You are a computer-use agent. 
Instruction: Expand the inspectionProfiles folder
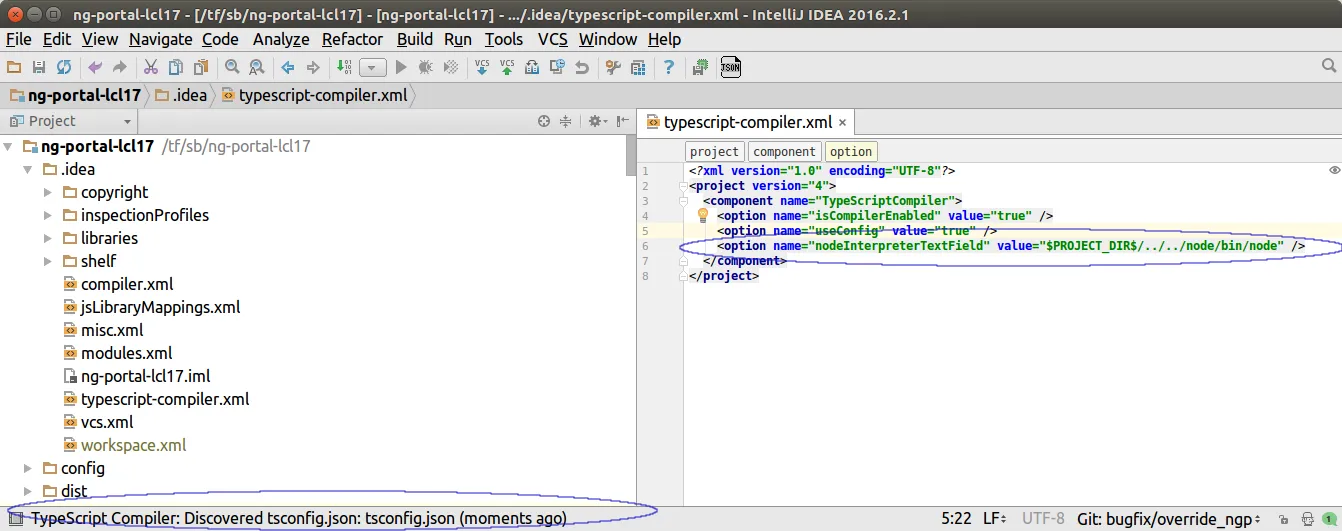48,215
